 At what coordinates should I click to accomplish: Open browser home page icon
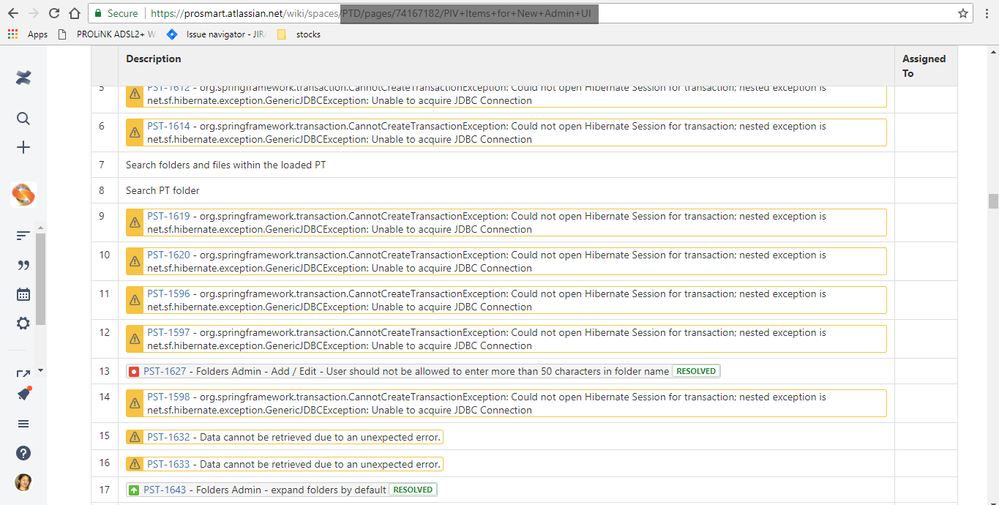pos(75,13)
